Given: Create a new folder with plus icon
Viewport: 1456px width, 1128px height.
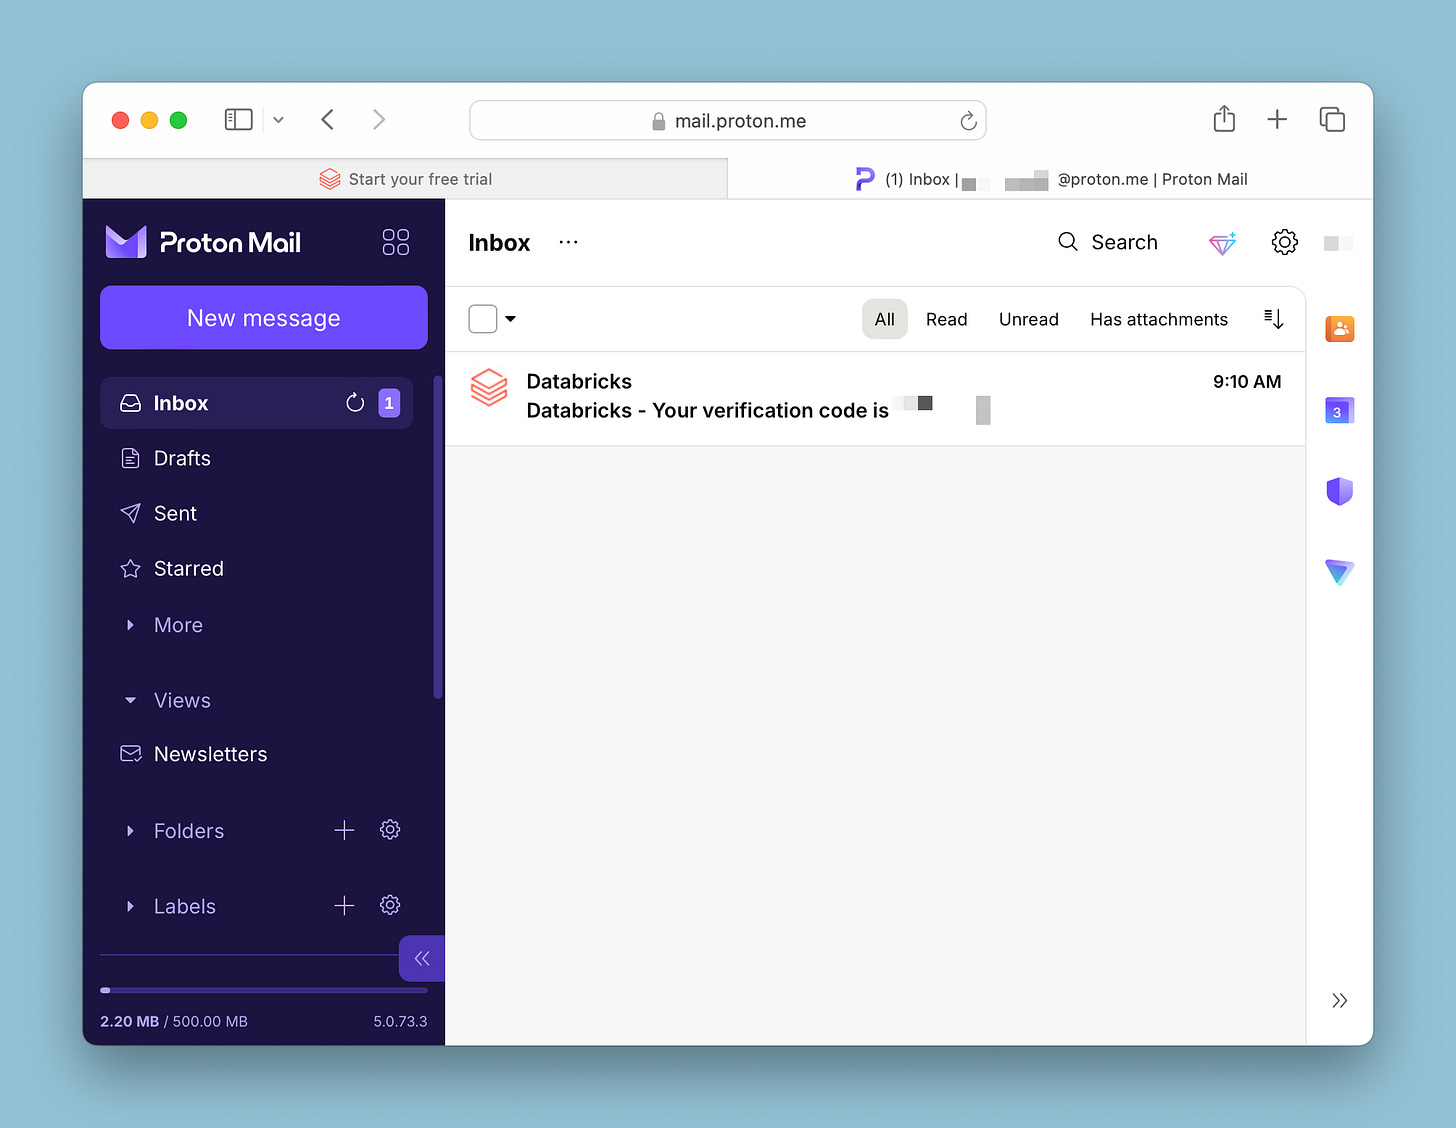Looking at the screenshot, I should point(344,830).
